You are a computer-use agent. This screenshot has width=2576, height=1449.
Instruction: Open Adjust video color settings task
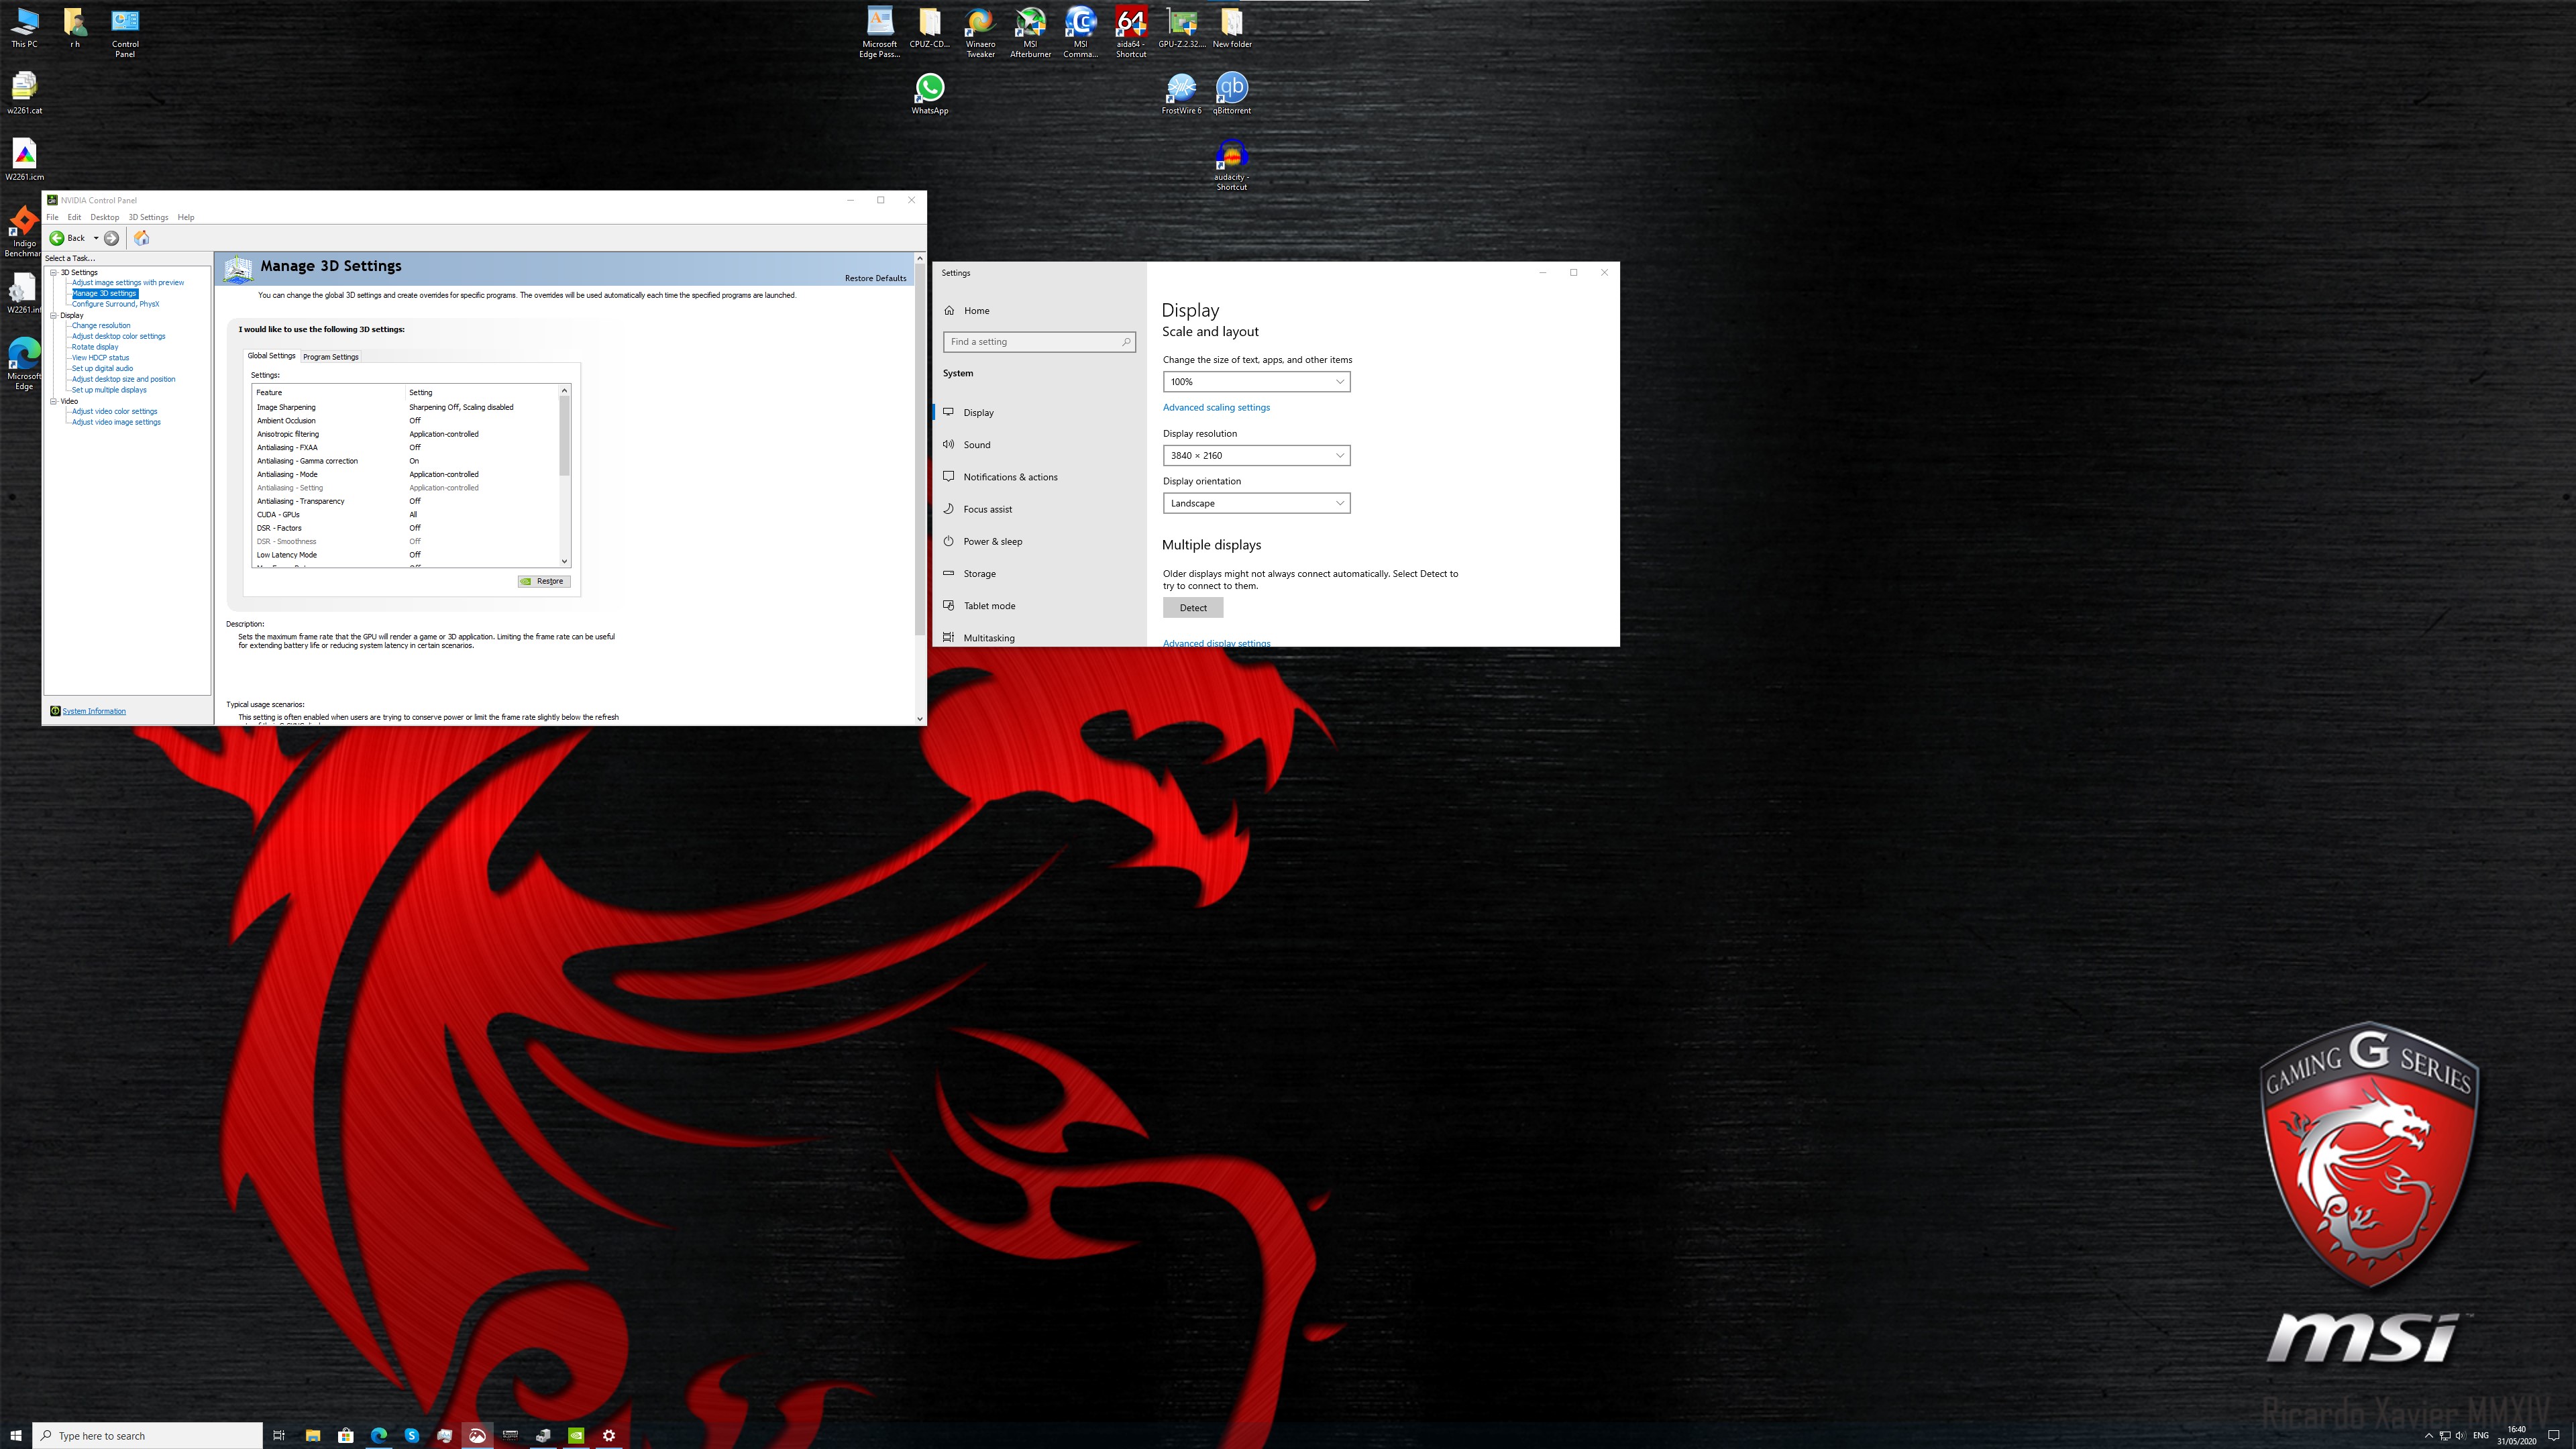114,411
